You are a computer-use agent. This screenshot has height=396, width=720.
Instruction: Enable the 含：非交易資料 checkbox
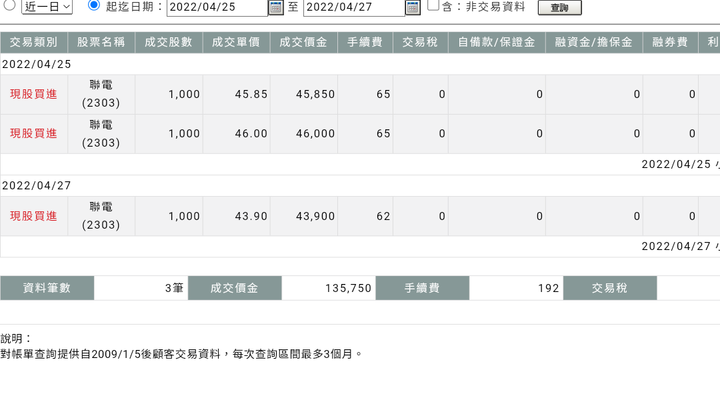(x=433, y=5)
